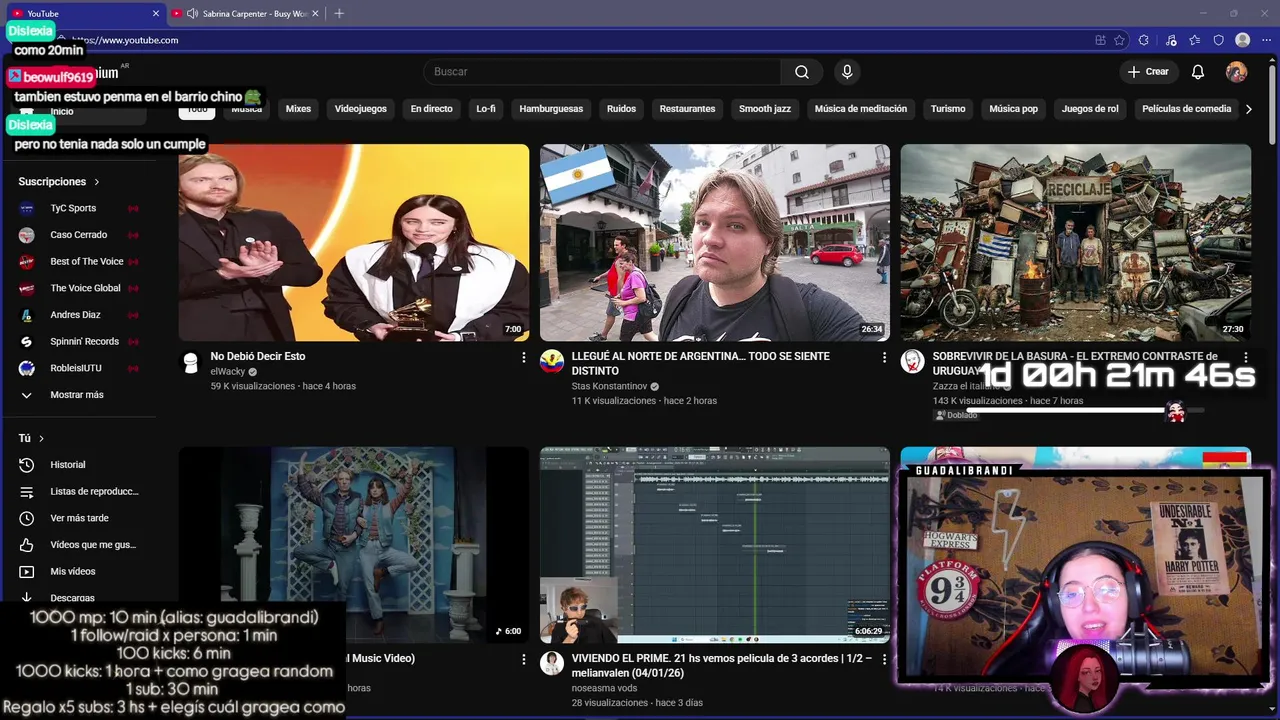Select the Mixes chip

point(298,109)
